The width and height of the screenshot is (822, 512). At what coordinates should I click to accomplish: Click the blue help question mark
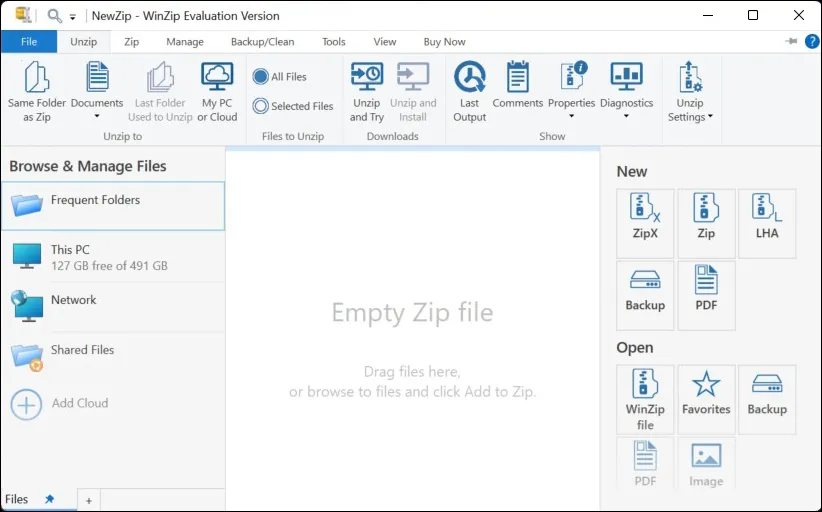pos(812,41)
